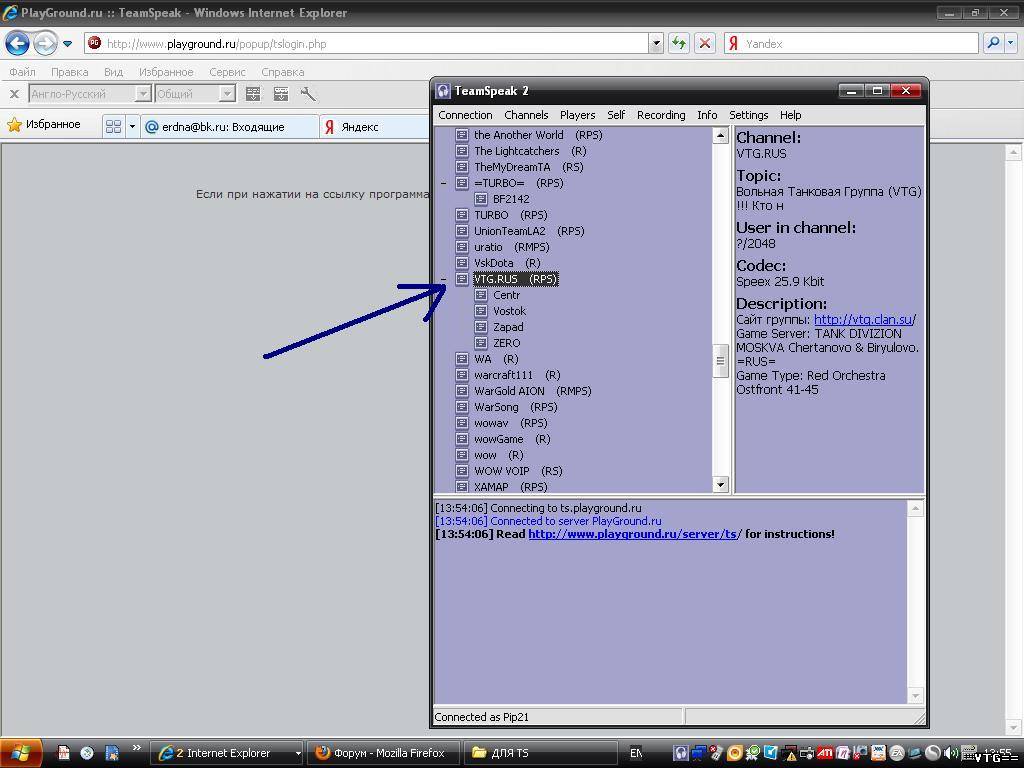Image resolution: width=1024 pixels, height=768 pixels.
Task: Click the Internet Explorer forward arrow
Action: pyautogui.click(x=45, y=44)
